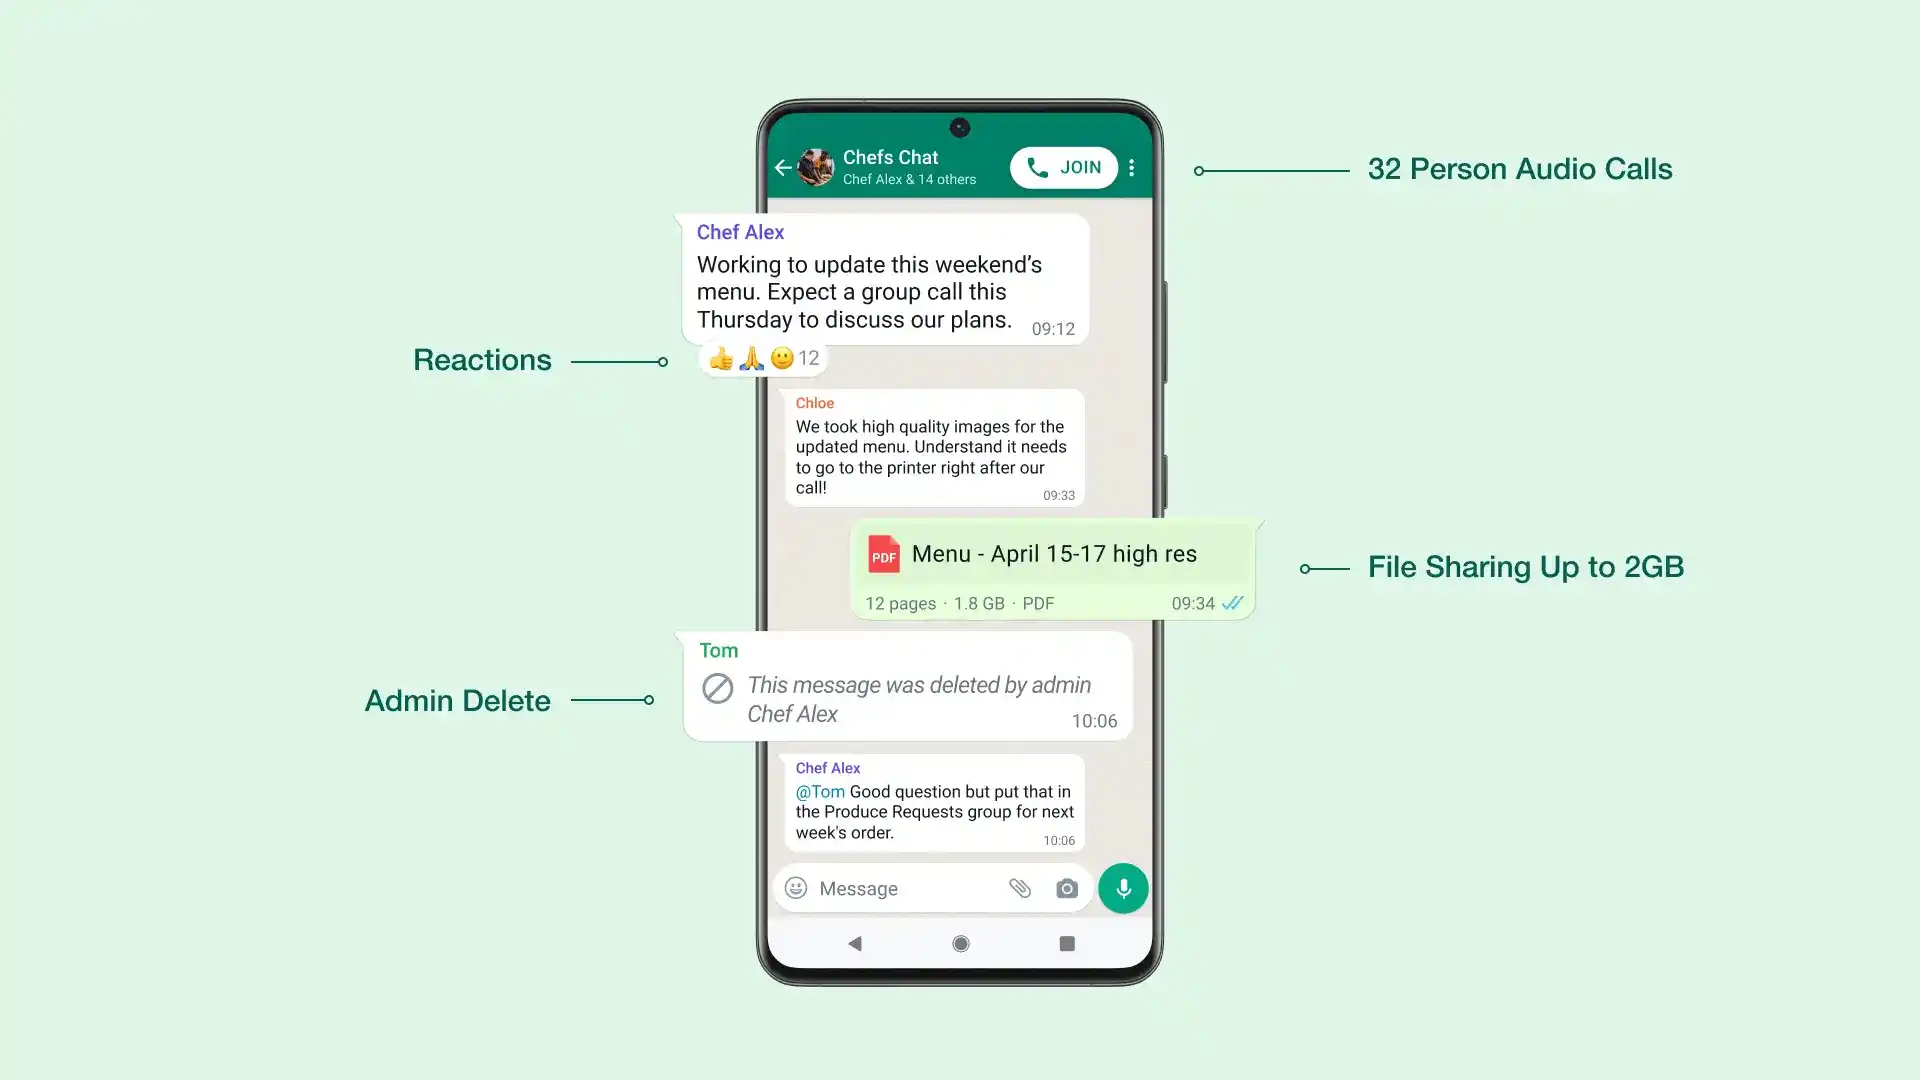Screen dimensions: 1920x1080
Task: Open the camera icon in message bar
Action: point(1067,887)
